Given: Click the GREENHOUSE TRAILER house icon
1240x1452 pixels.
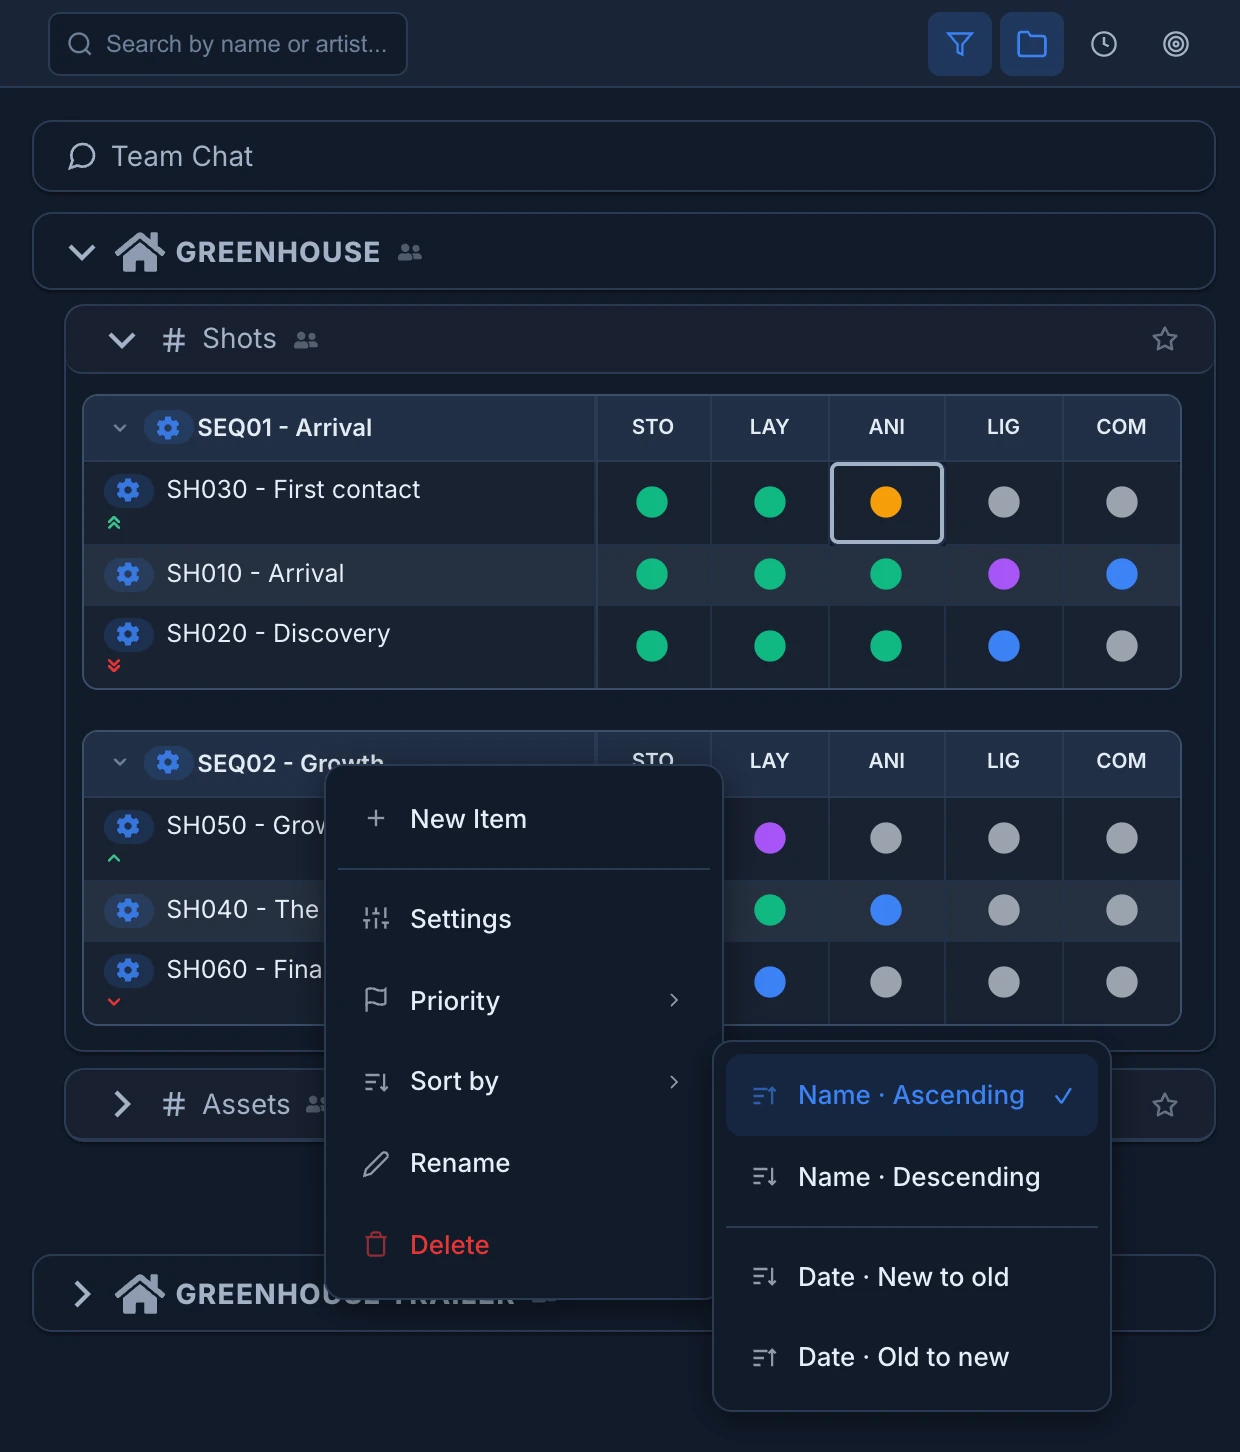Looking at the screenshot, I should [140, 1293].
